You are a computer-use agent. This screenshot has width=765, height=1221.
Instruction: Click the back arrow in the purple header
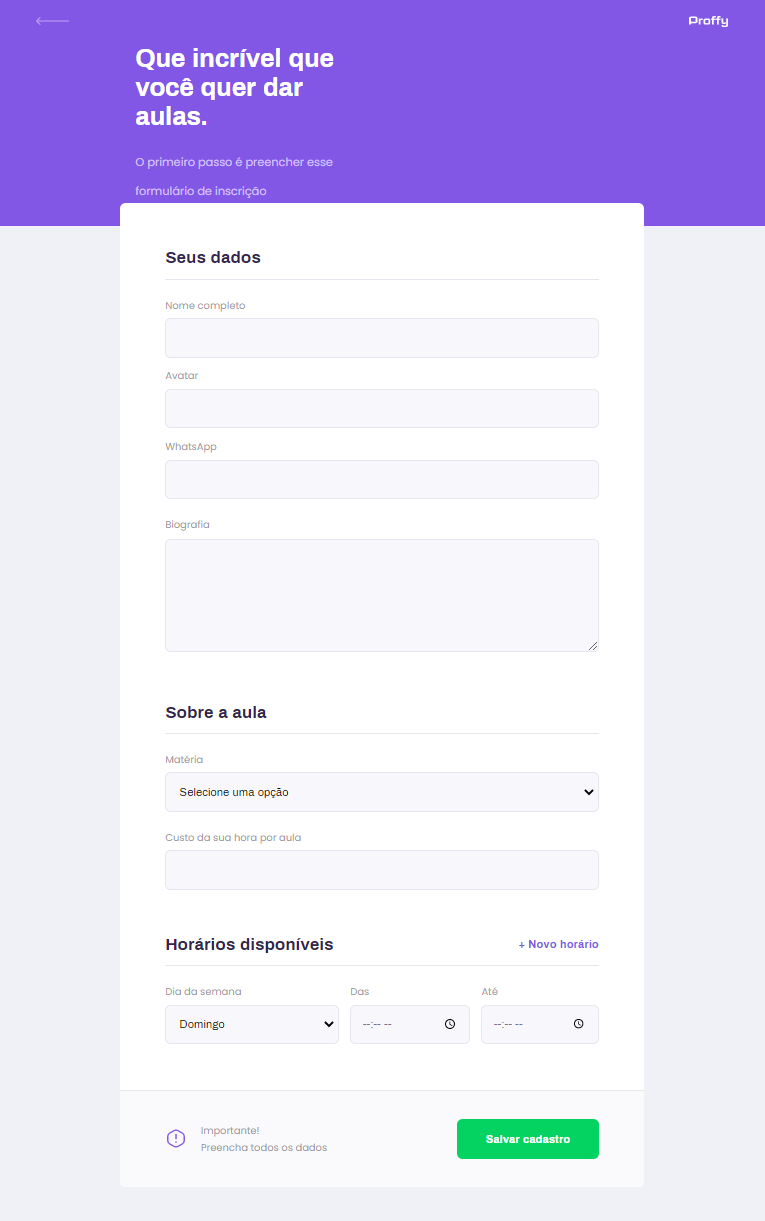52,20
